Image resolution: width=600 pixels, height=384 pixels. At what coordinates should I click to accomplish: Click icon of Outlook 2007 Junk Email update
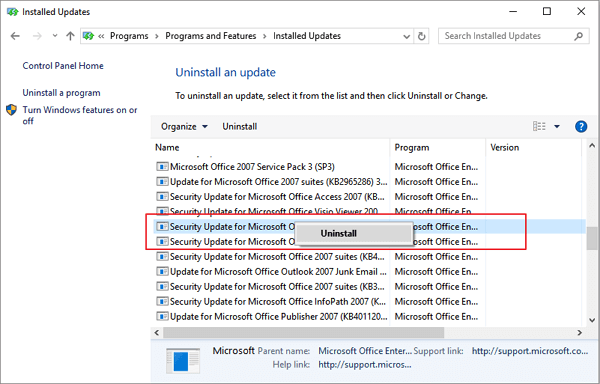tap(162, 272)
